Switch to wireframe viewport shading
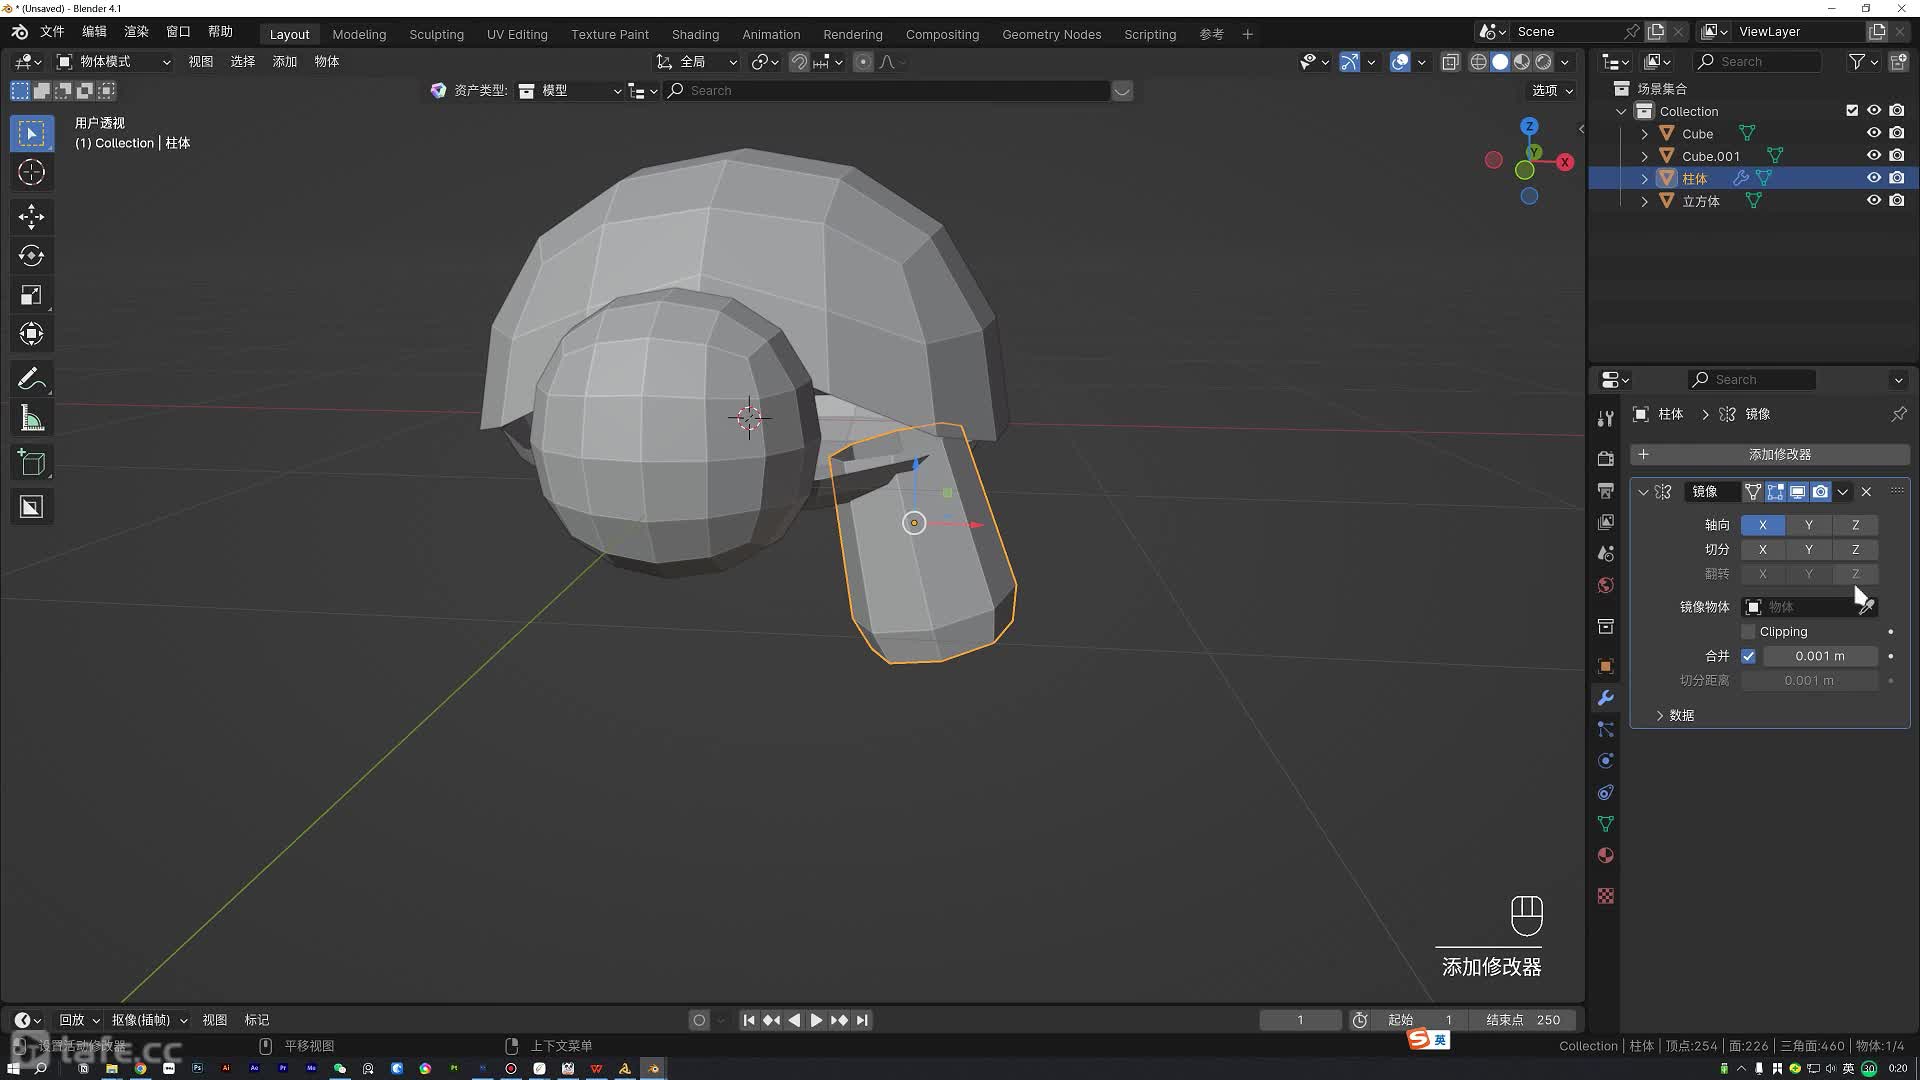The height and width of the screenshot is (1080, 1920). click(x=1478, y=62)
